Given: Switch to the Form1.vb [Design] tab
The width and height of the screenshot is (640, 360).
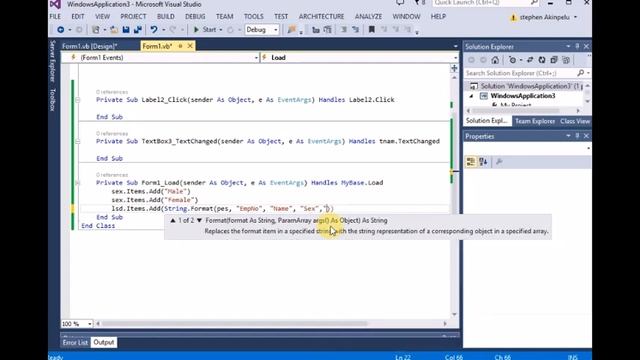Looking at the screenshot, I should coord(90,46).
